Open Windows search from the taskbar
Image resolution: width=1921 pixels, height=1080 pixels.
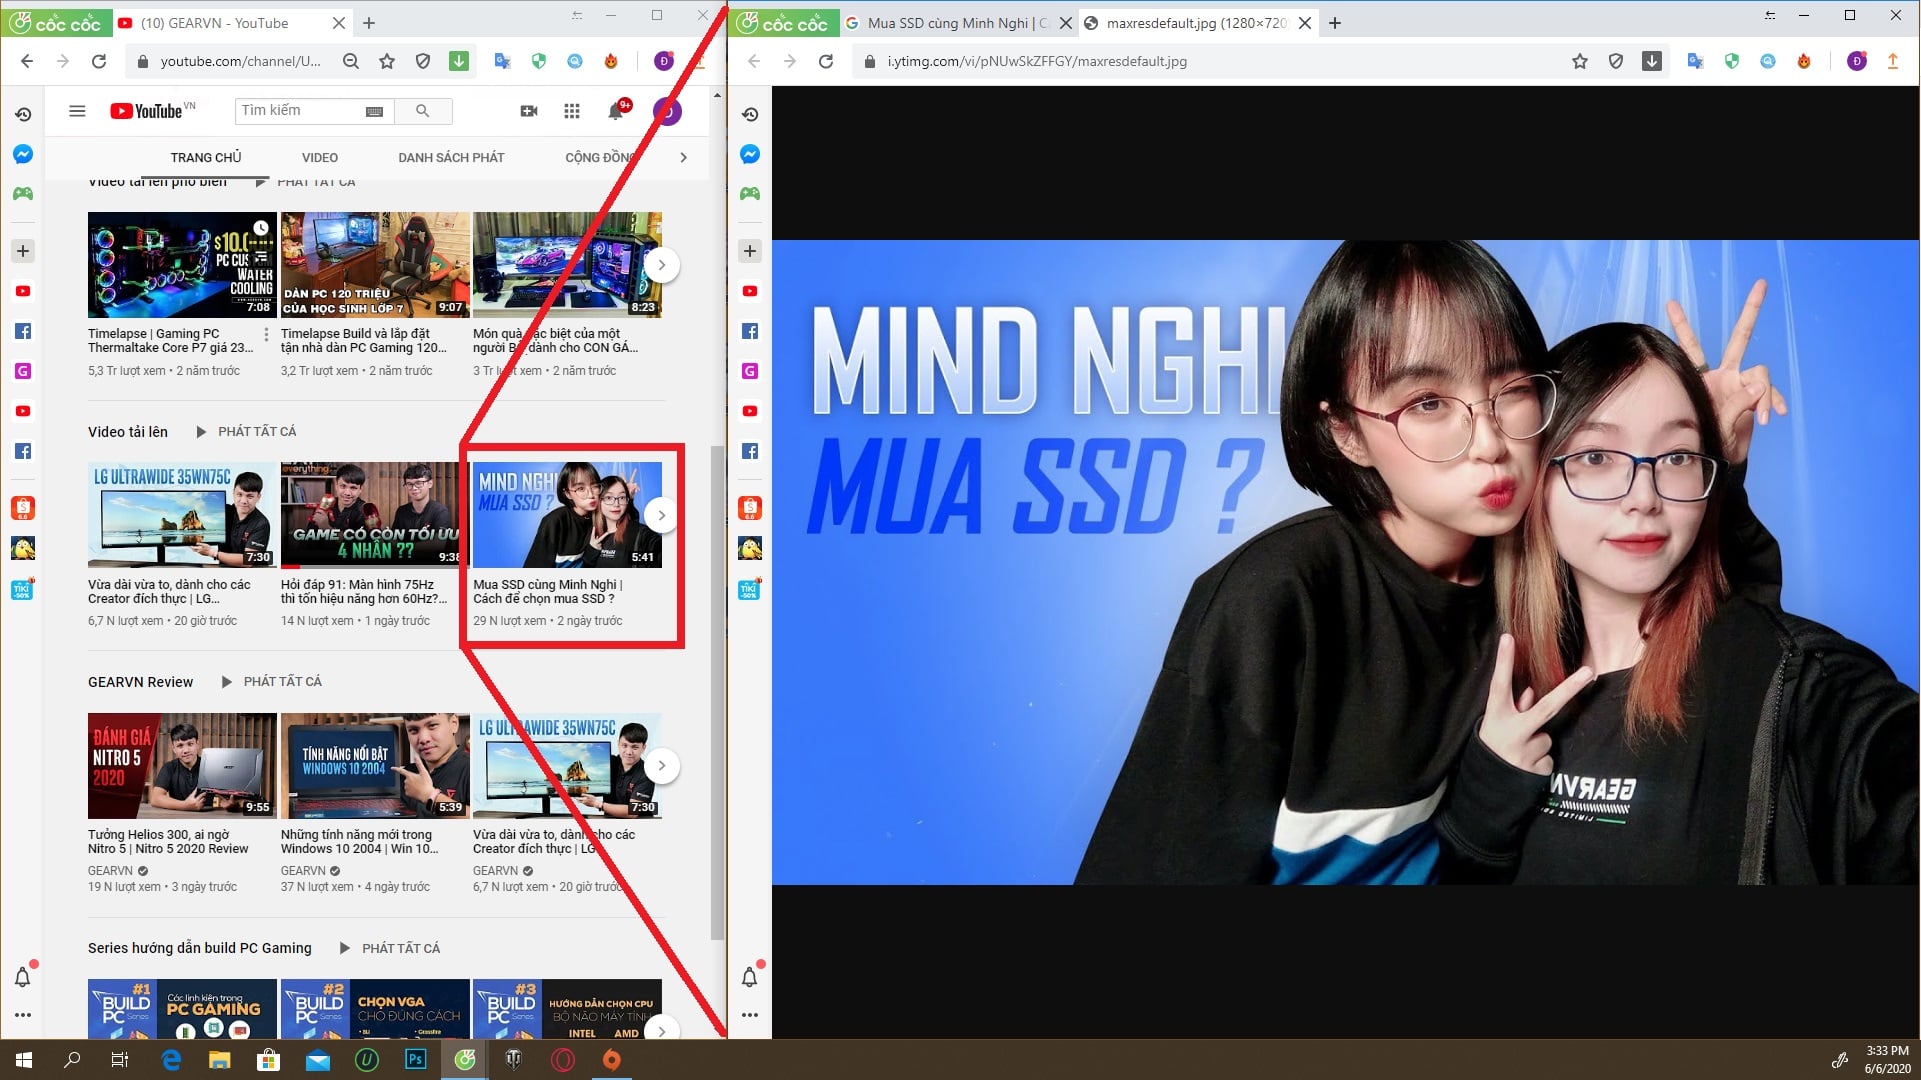[x=72, y=1060]
